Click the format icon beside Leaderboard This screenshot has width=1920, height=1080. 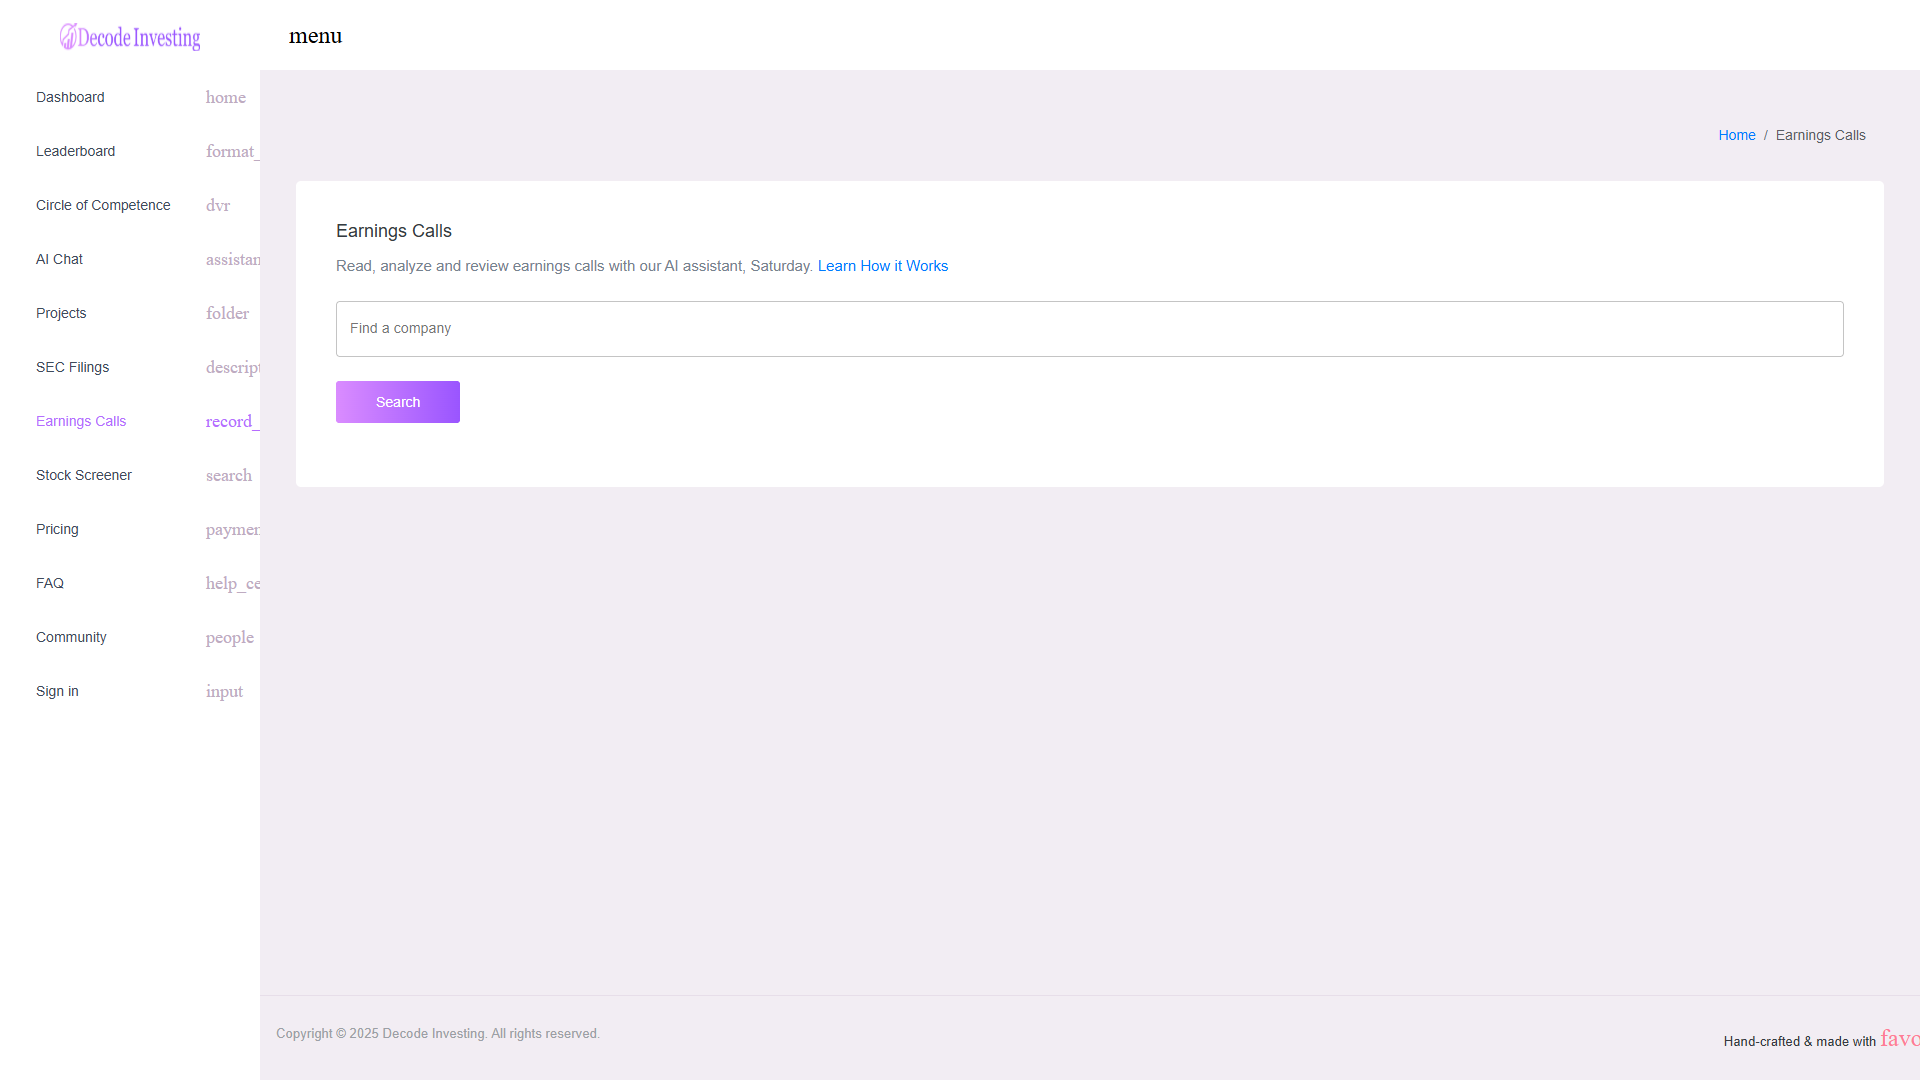pos(233,151)
